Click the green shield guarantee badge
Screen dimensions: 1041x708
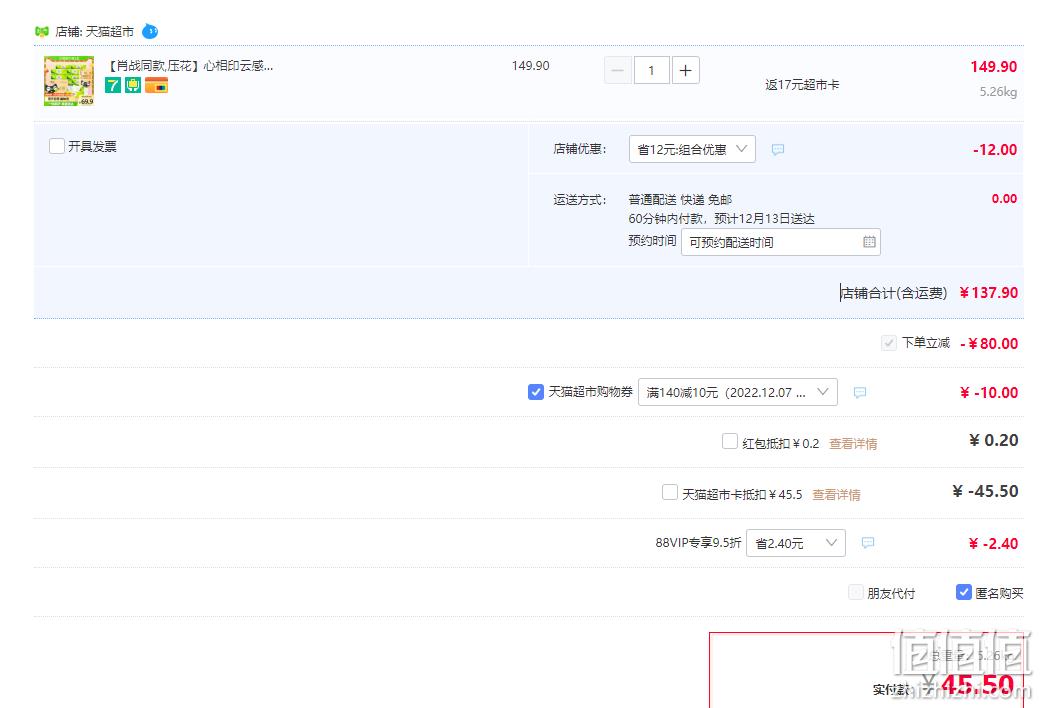tap(133, 85)
